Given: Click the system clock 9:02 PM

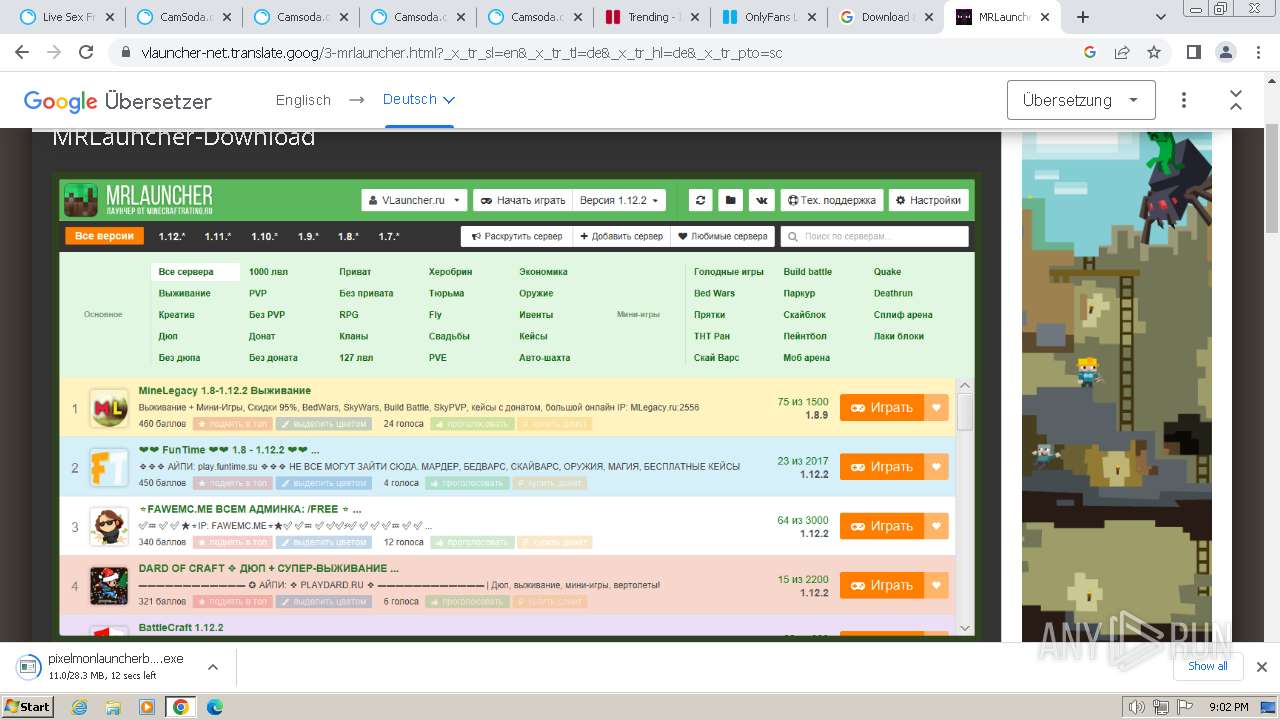Looking at the screenshot, I should click(1228, 707).
